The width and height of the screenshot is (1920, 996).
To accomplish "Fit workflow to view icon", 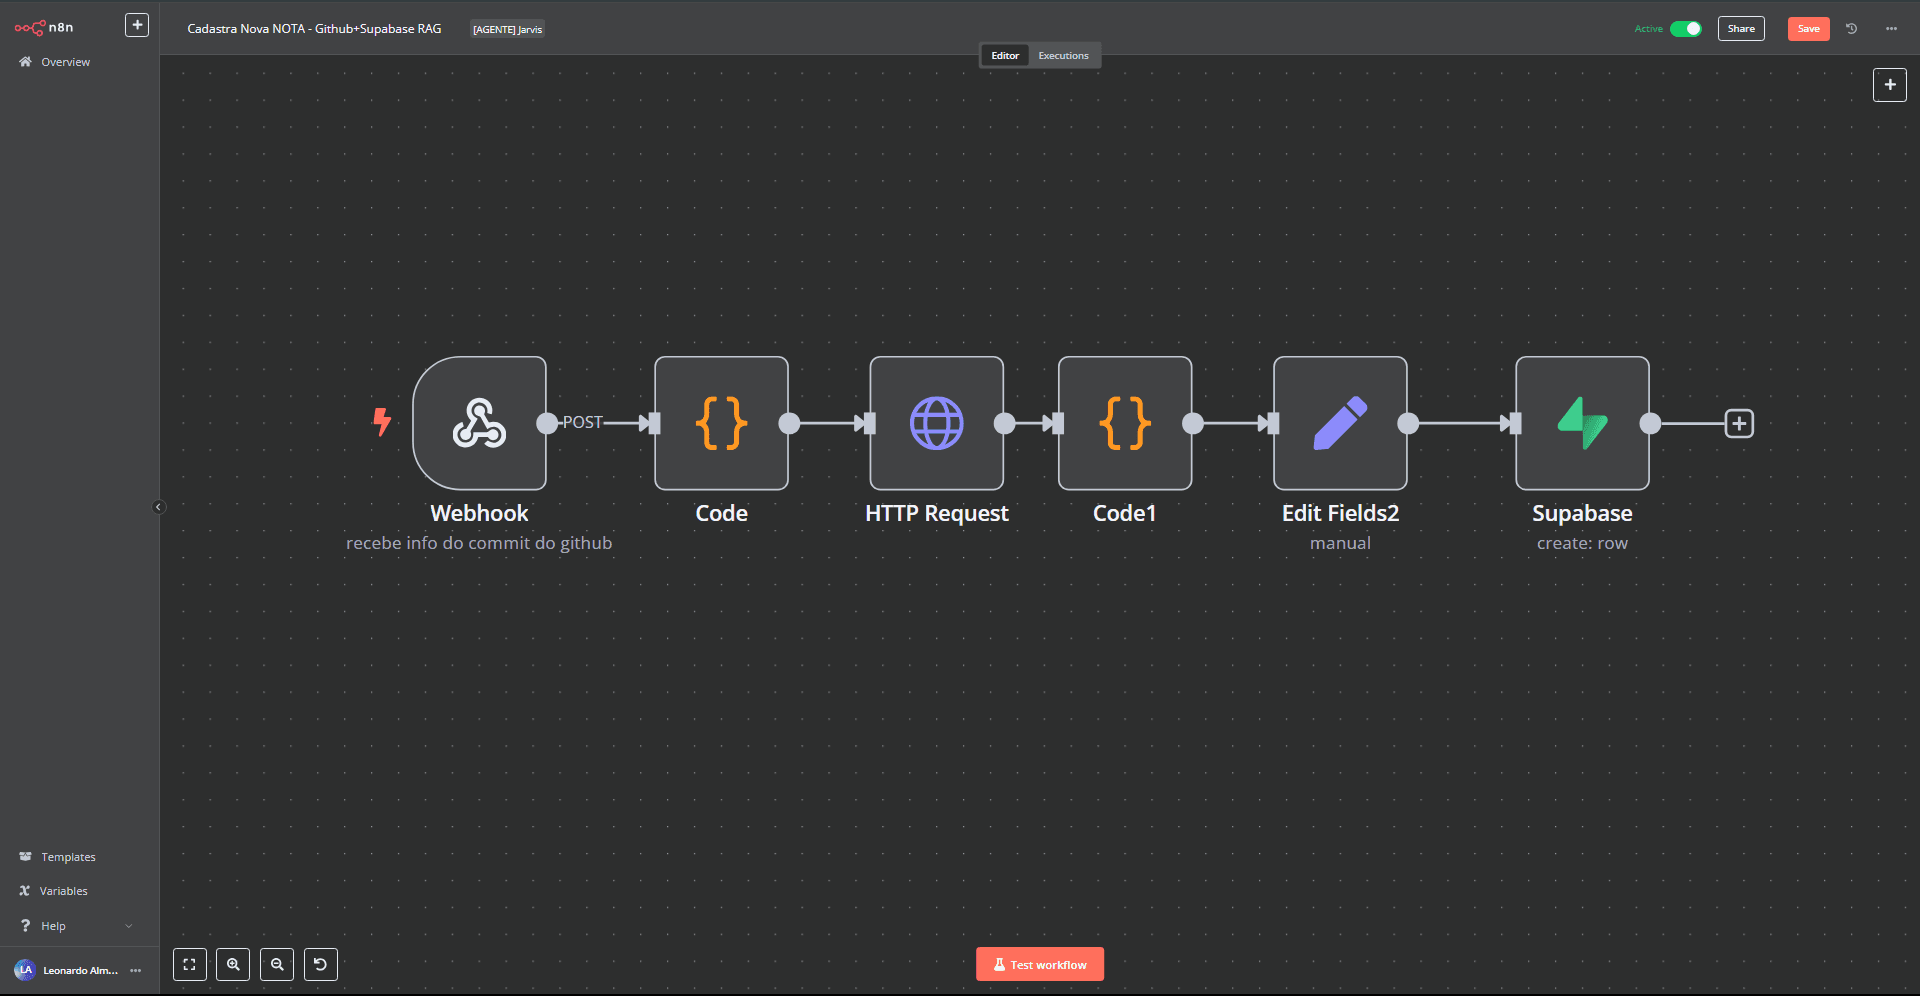I will coord(190,965).
